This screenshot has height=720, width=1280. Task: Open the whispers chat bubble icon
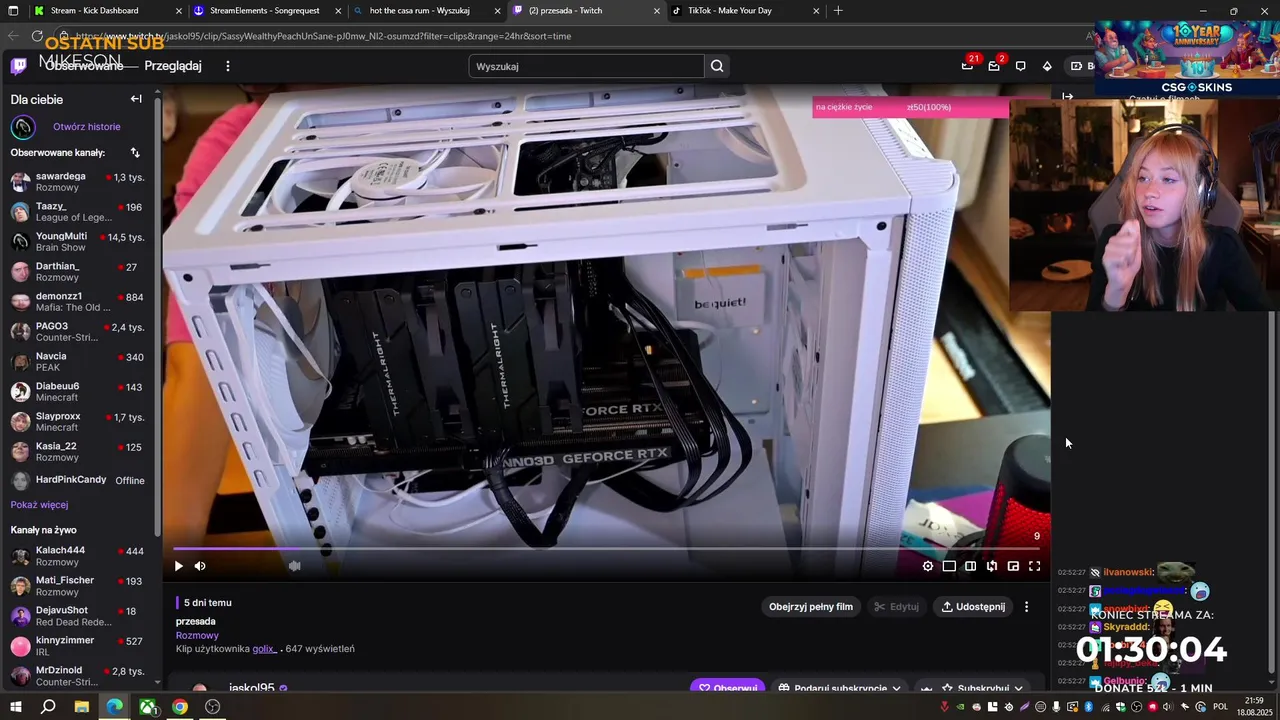tap(1020, 66)
